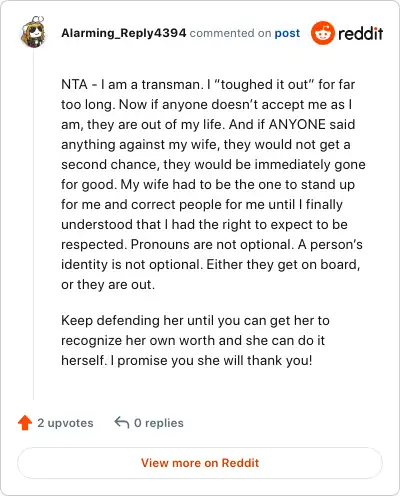This screenshot has width=400, height=496.
Task: Click the closing line "or they are out."
Action: point(108,284)
